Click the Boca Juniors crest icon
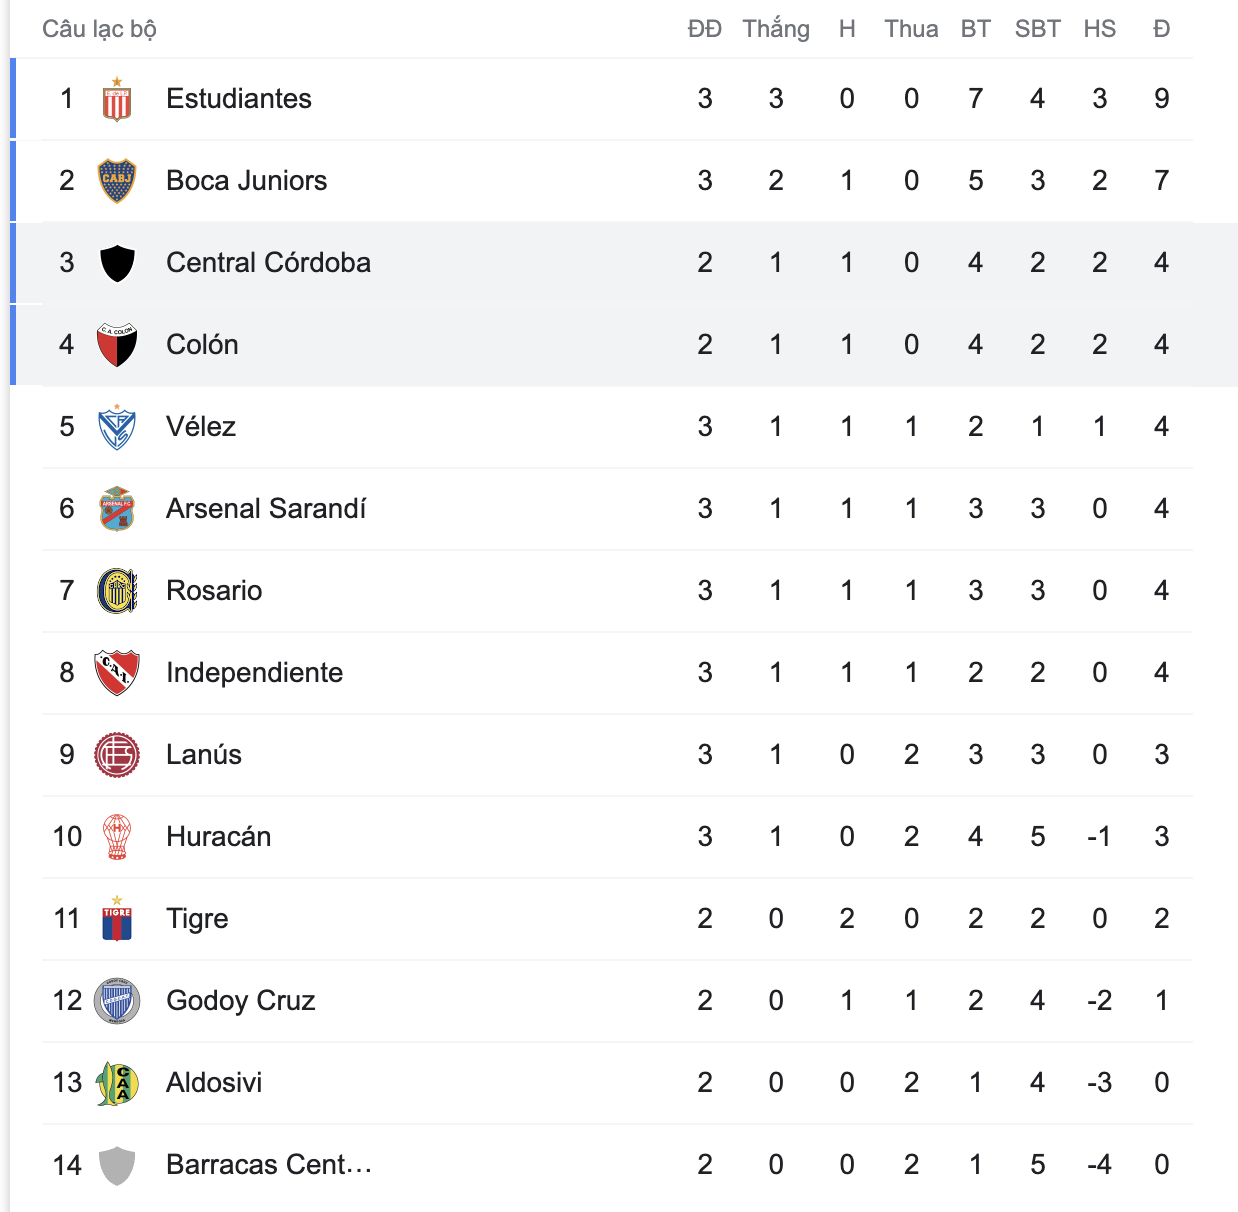1238x1212 pixels. pyautogui.click(x=117, y=181)
